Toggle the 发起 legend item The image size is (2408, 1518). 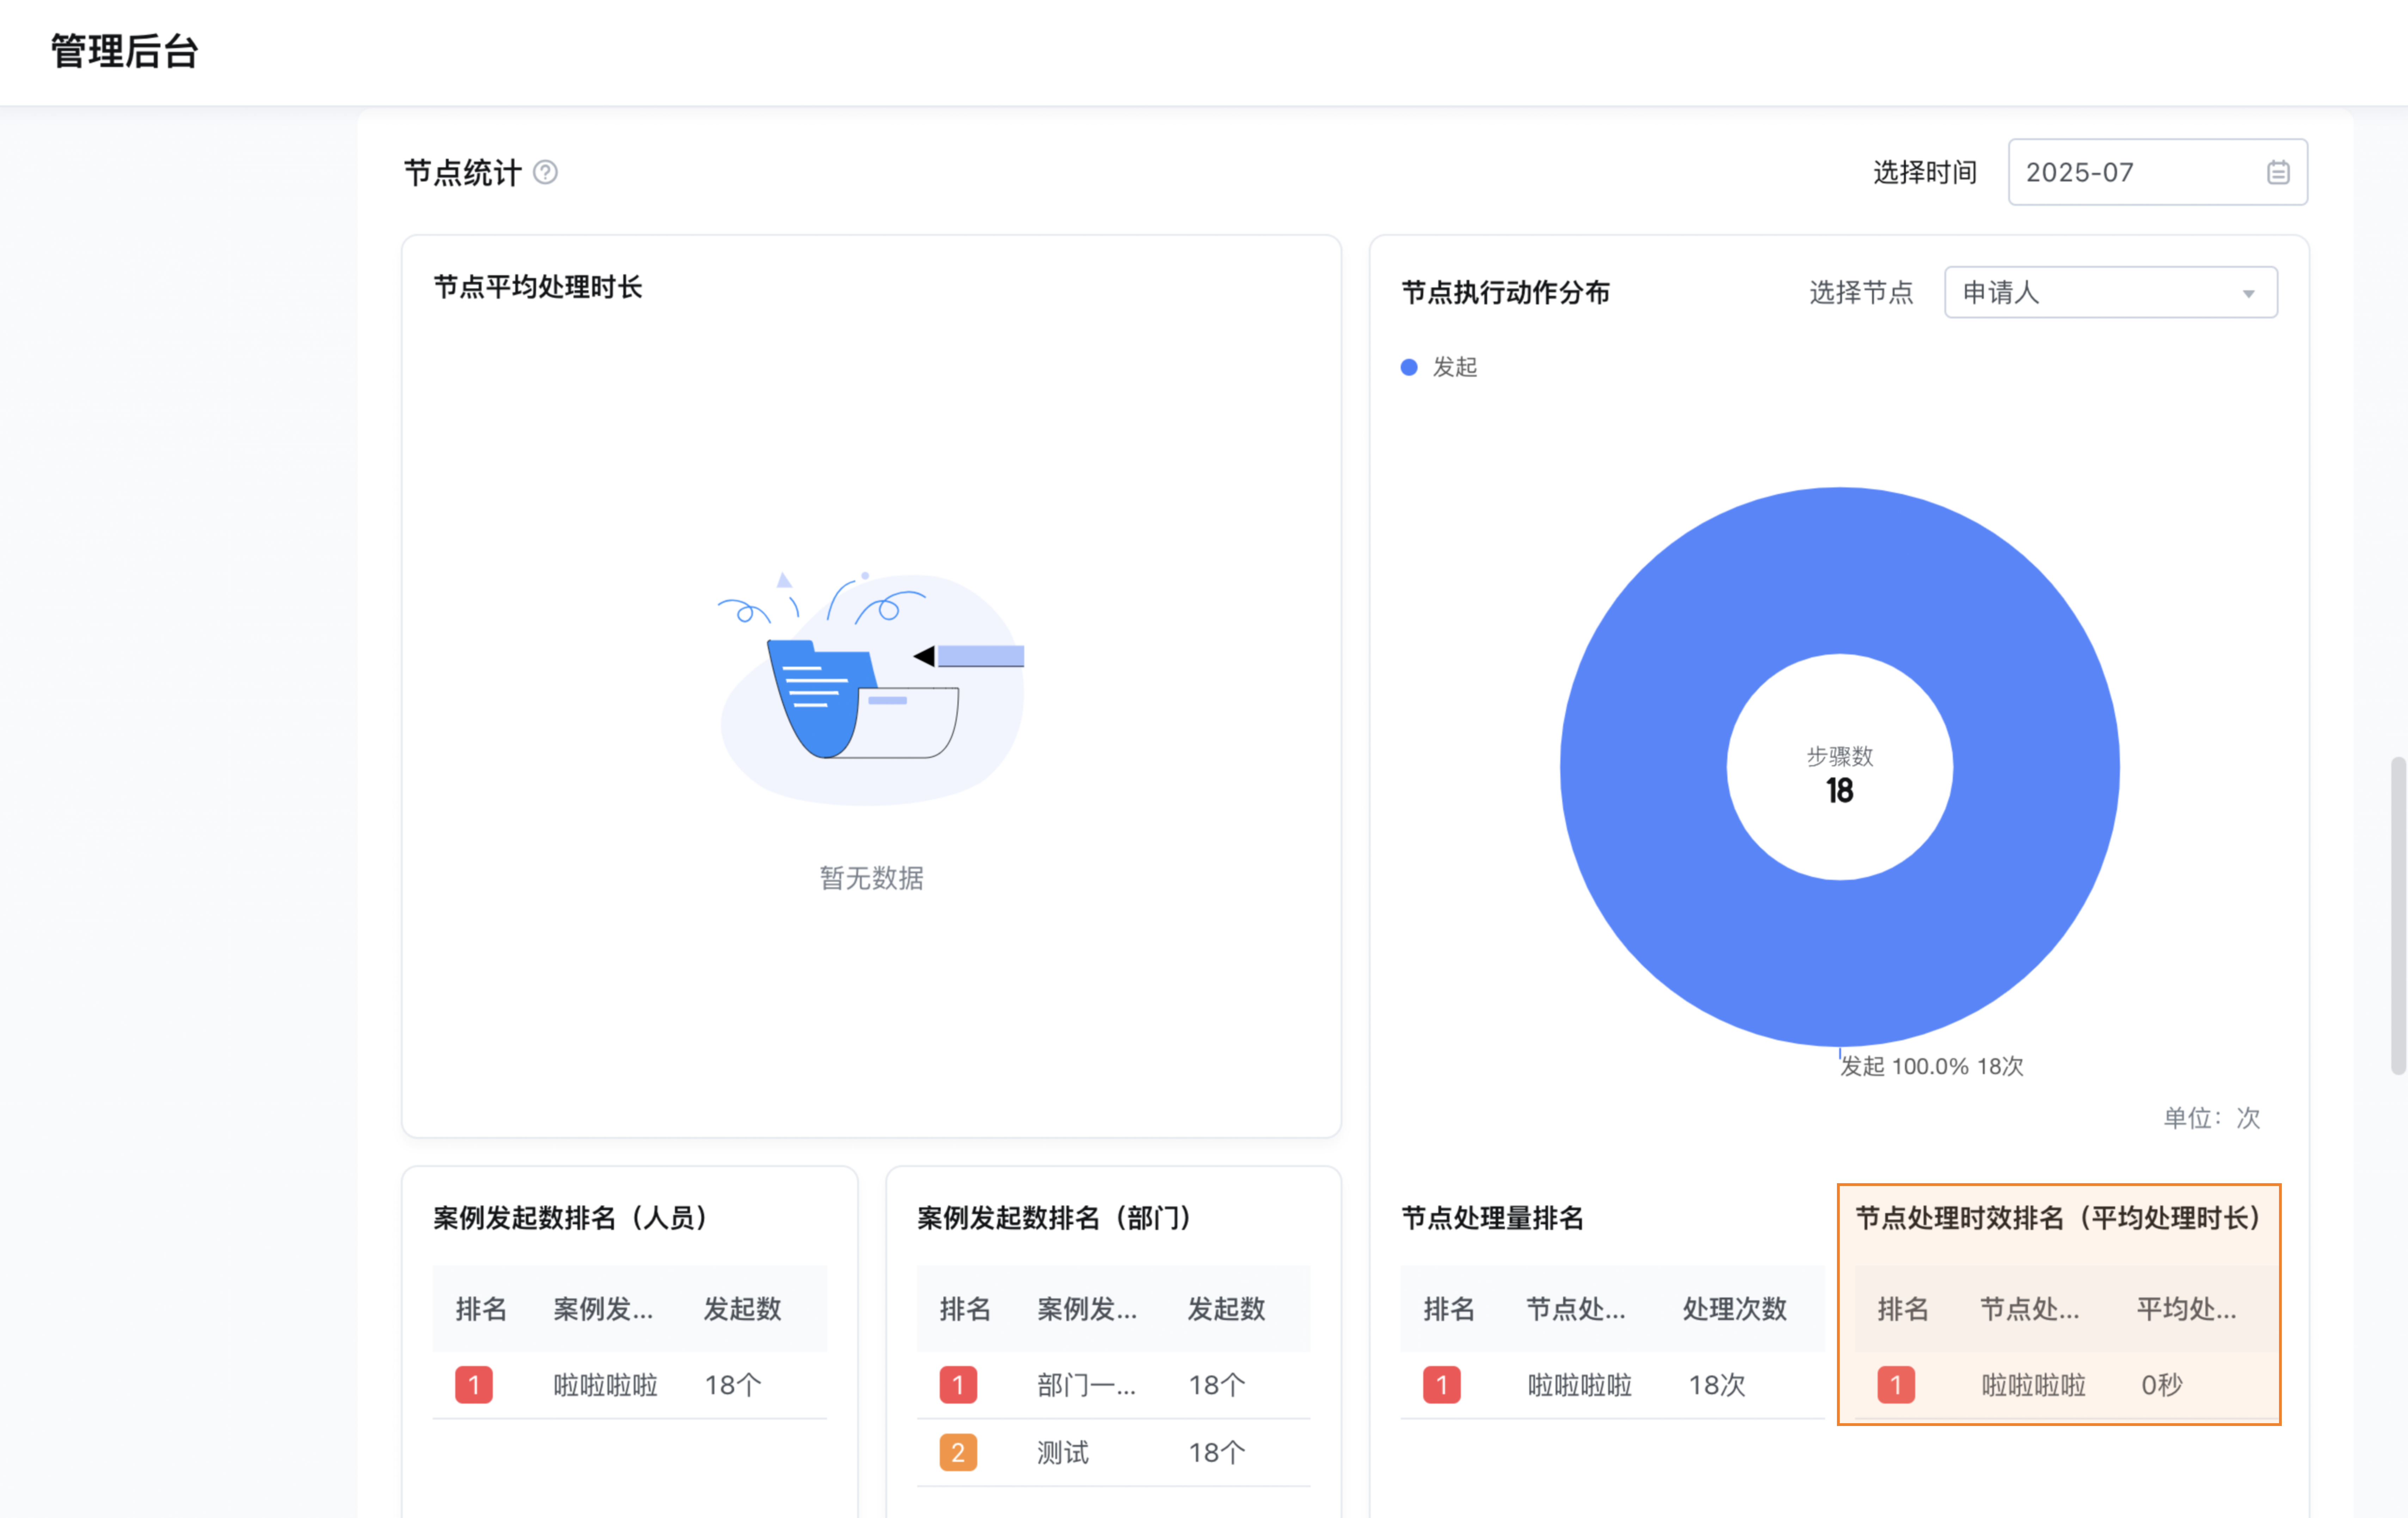1439,367
